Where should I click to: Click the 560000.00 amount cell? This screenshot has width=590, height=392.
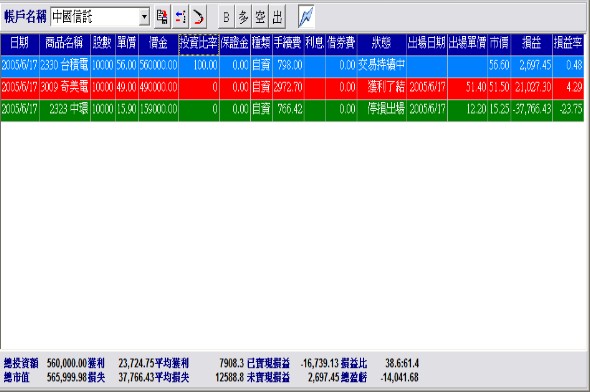[158, 65]
